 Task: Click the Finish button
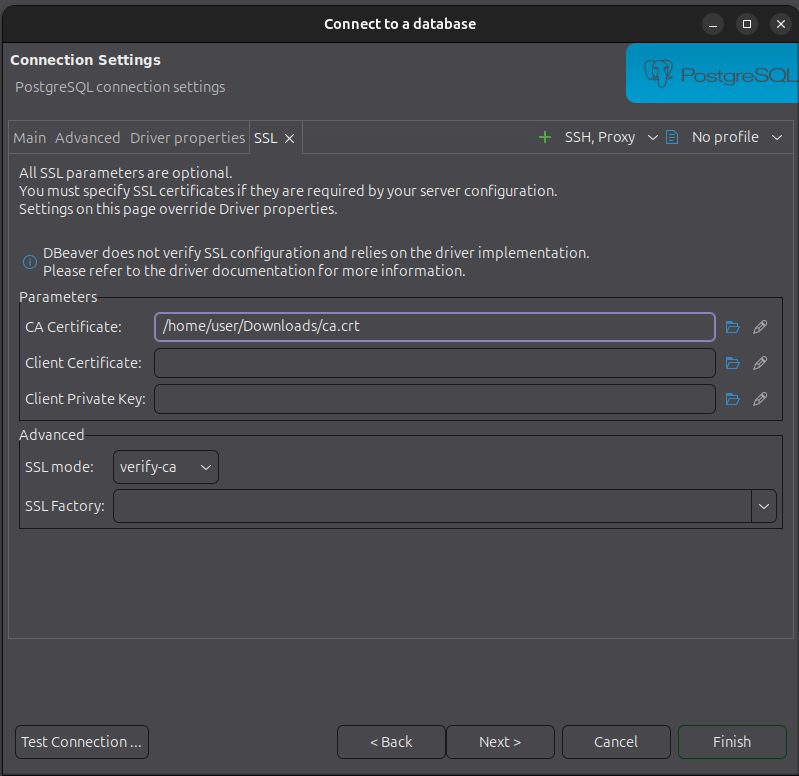pyautogui.click(x=732, y=742)
